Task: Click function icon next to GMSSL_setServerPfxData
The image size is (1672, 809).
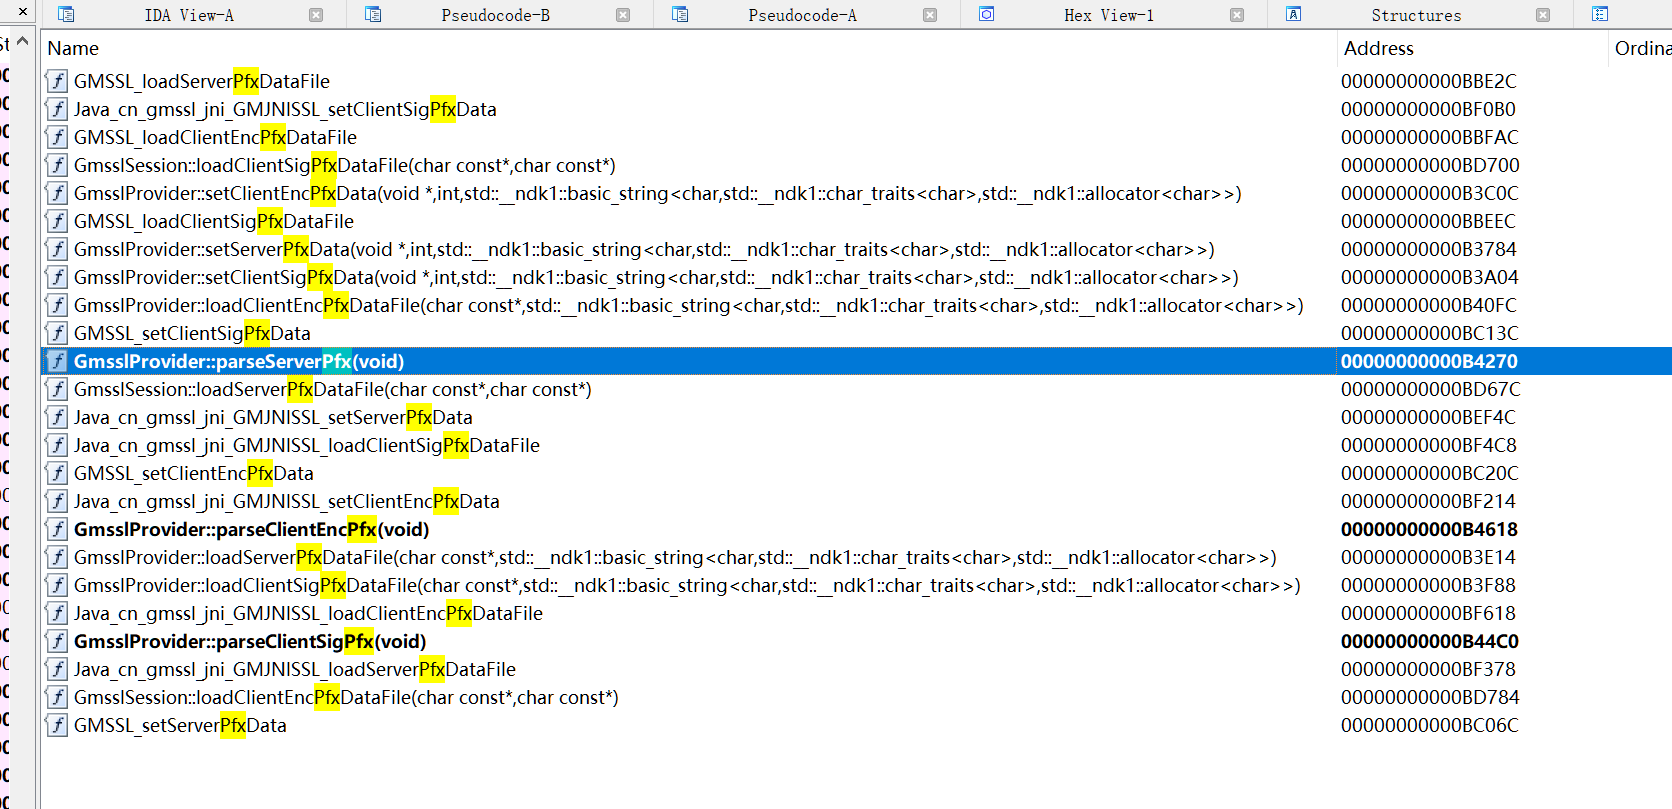Action: [58, 725]
